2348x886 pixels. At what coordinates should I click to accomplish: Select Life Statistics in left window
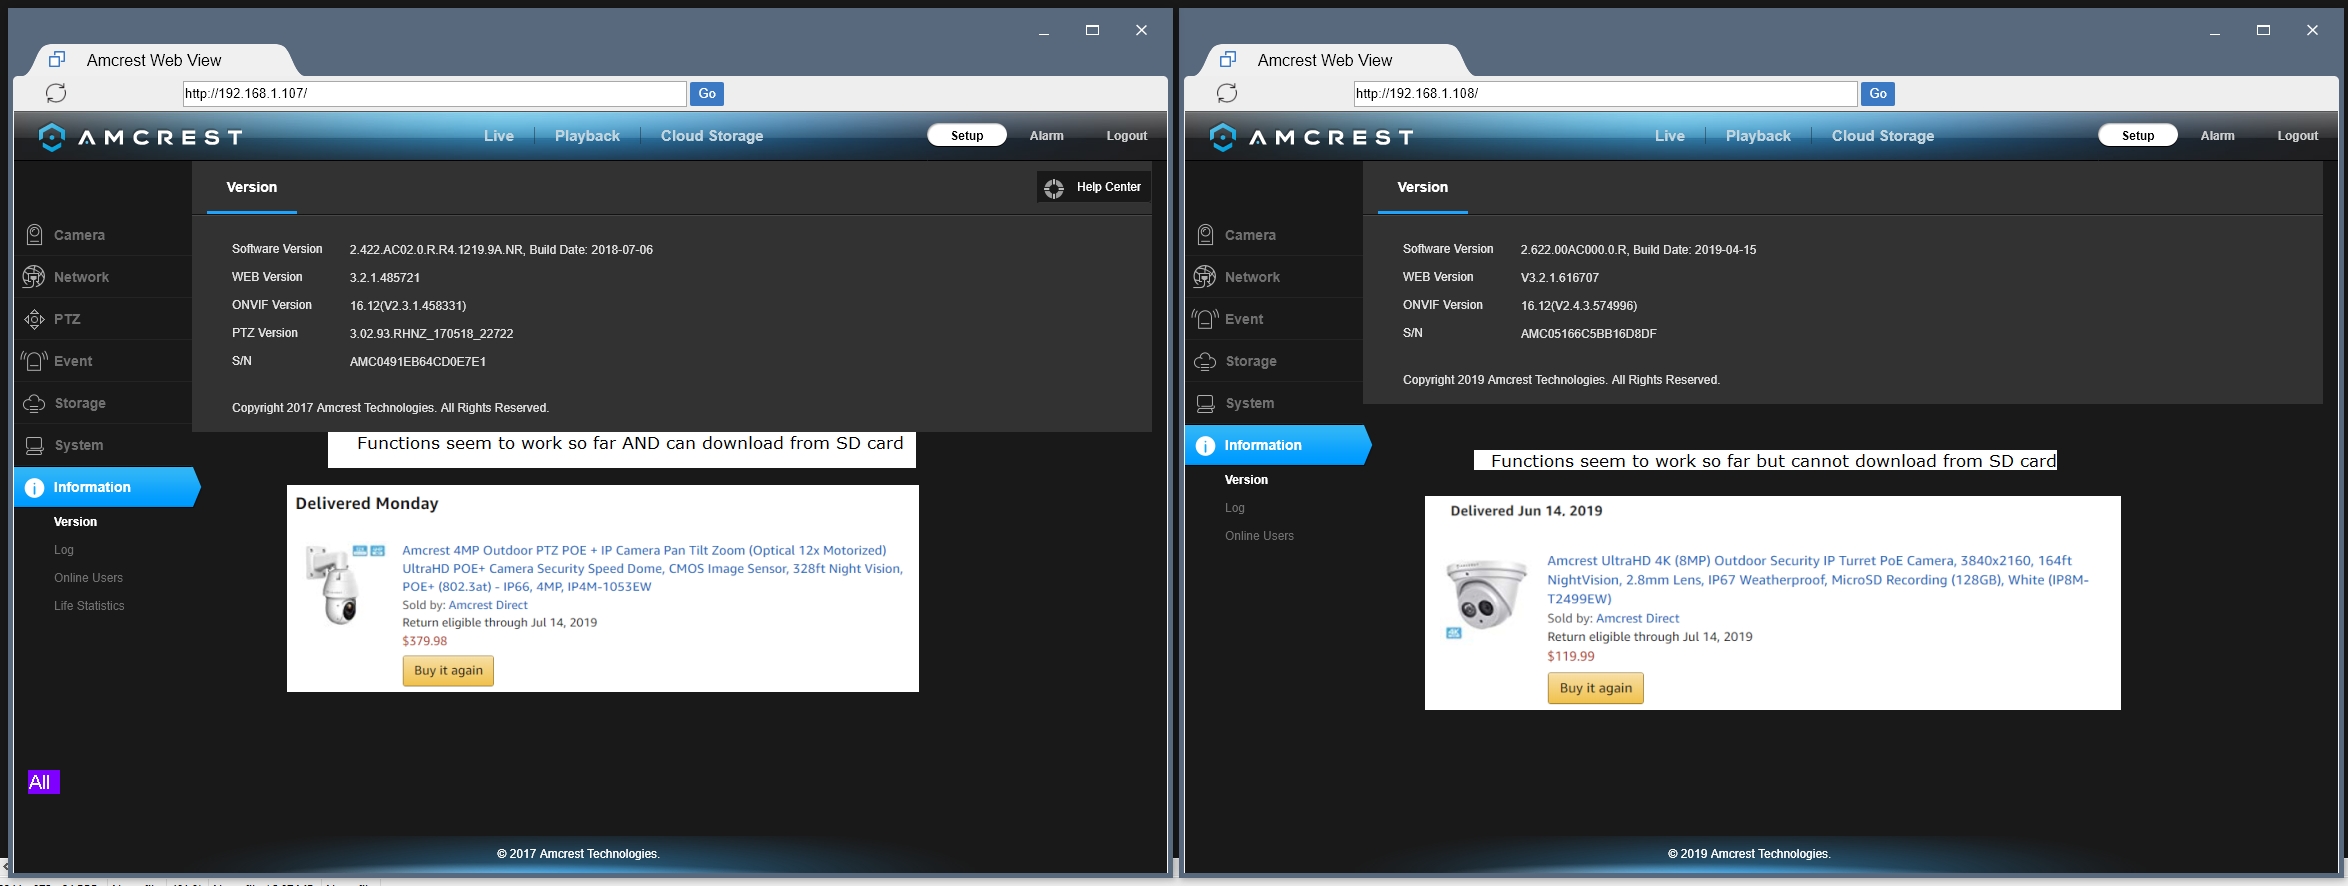coord(89,606)
